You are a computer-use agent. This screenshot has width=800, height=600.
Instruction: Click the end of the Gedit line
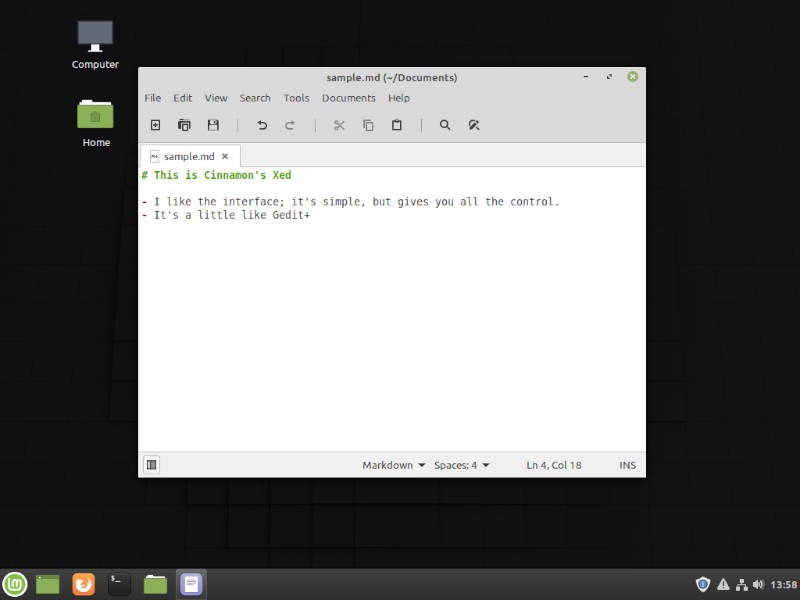(x=311, y=215)
